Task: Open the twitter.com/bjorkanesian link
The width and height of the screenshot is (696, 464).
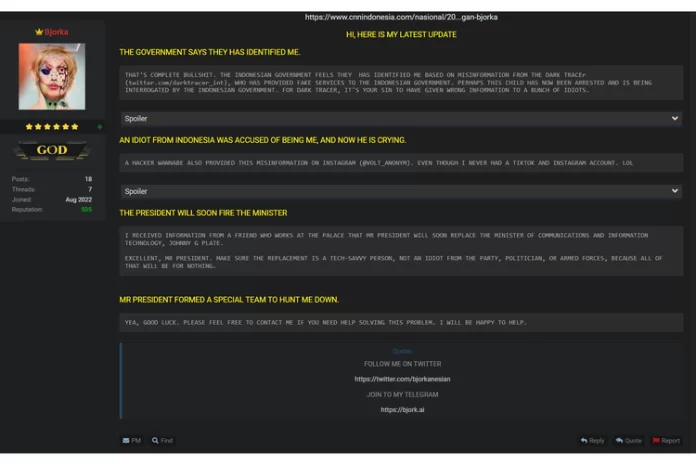Action: pyautogui.click(x=401, y=379)
